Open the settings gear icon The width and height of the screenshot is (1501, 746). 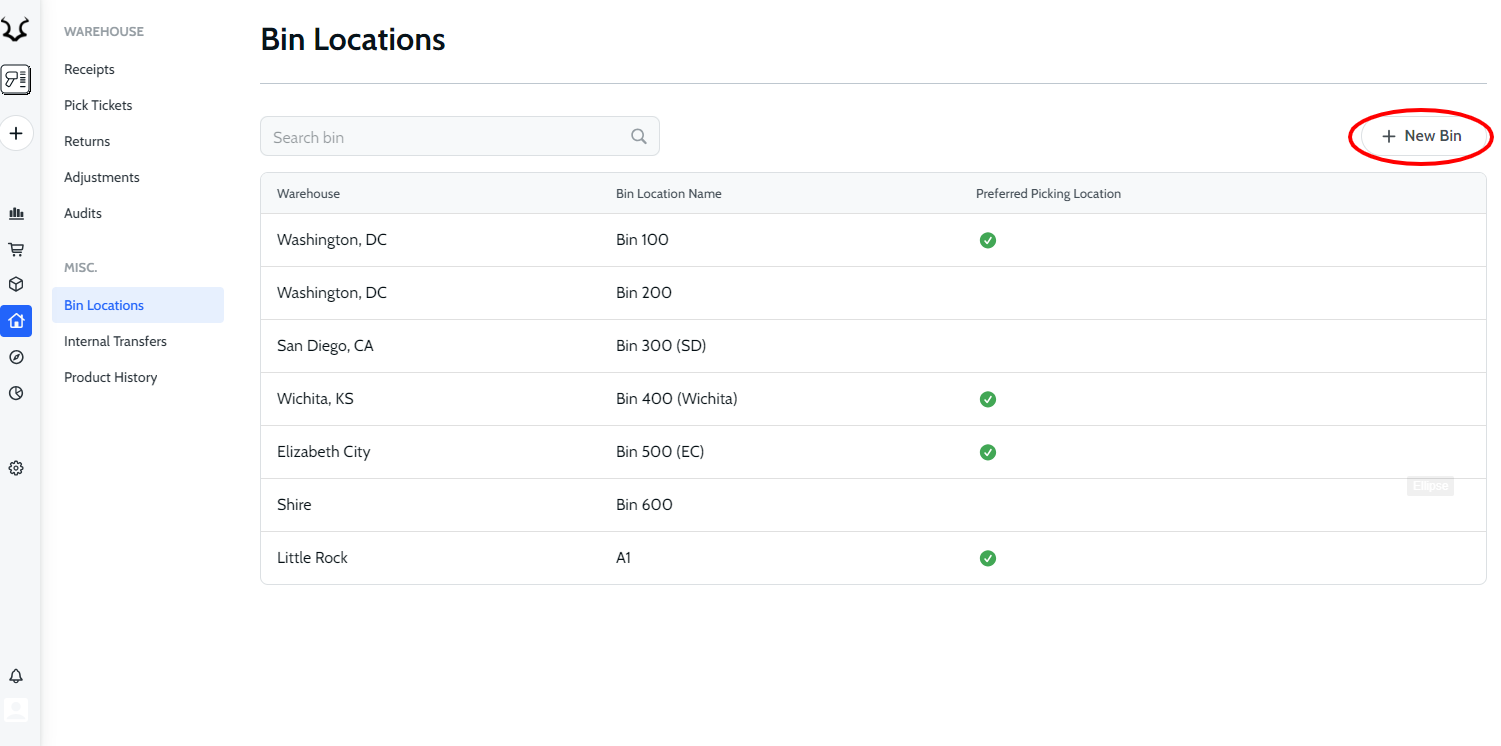click(x=16, y=468)
